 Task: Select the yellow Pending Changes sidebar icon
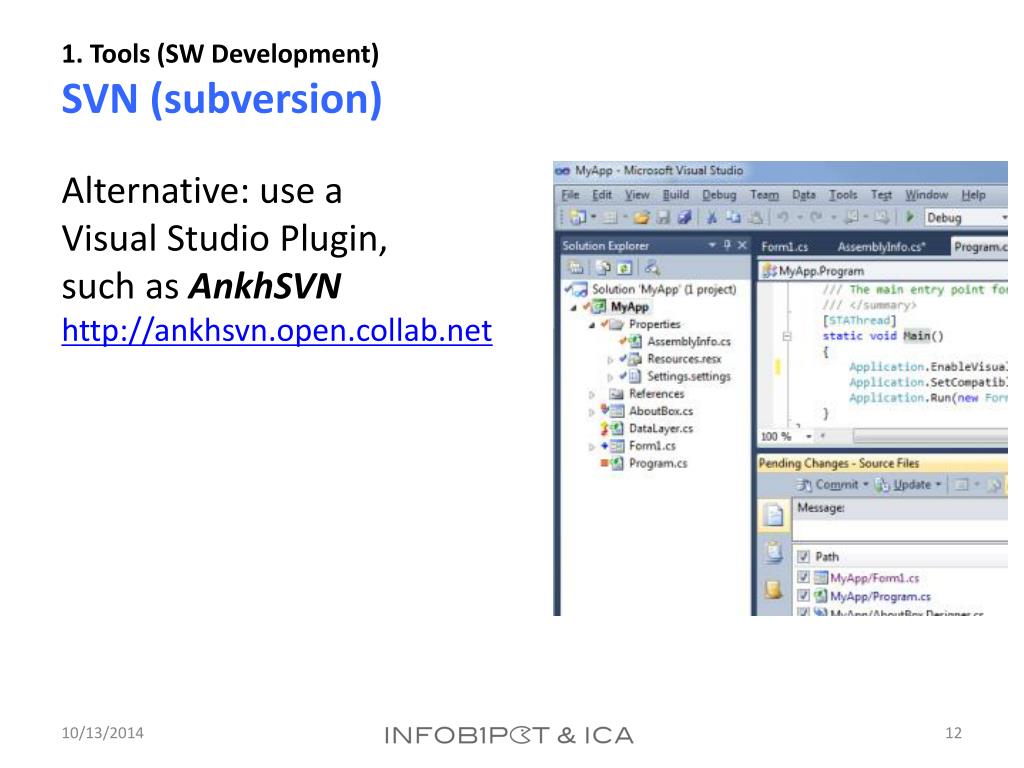[774, 589]
